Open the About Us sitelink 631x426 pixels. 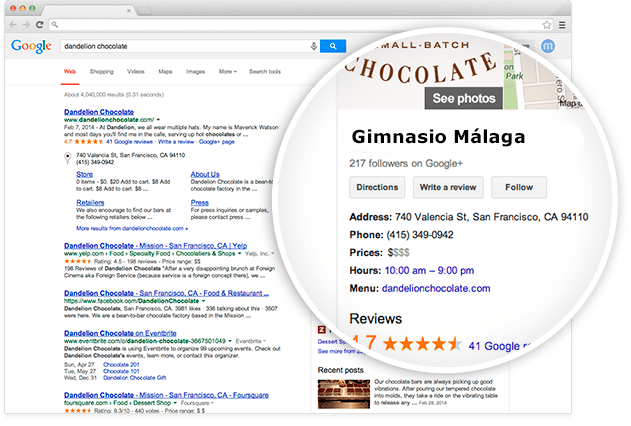pos(205,174)
